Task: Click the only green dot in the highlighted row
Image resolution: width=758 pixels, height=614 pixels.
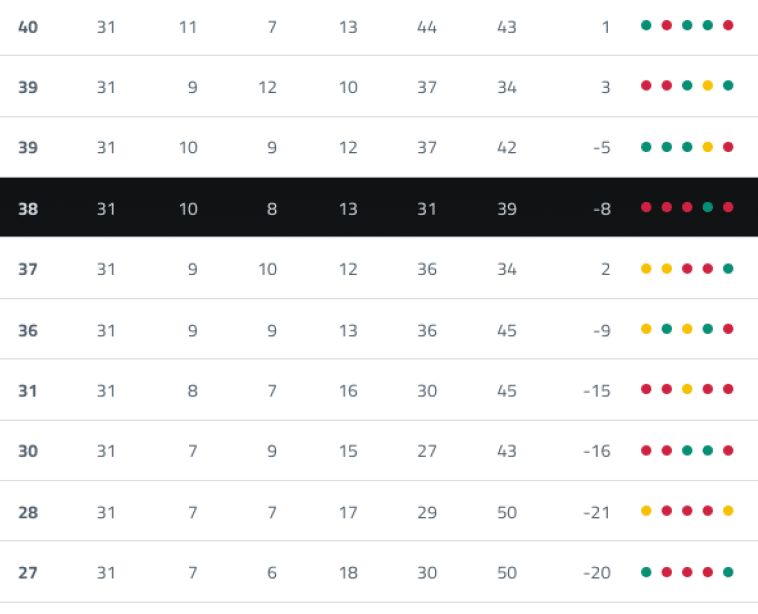Action: (x=708, y=208)
